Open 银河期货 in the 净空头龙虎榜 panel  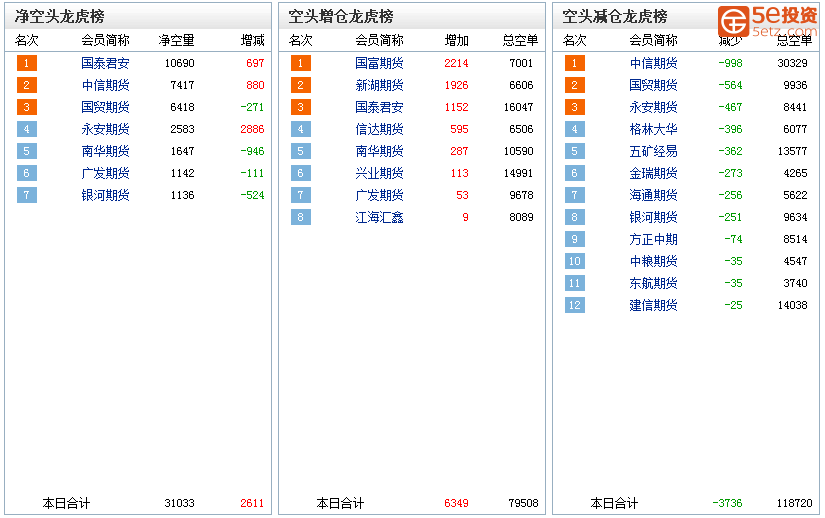point(105,196)
